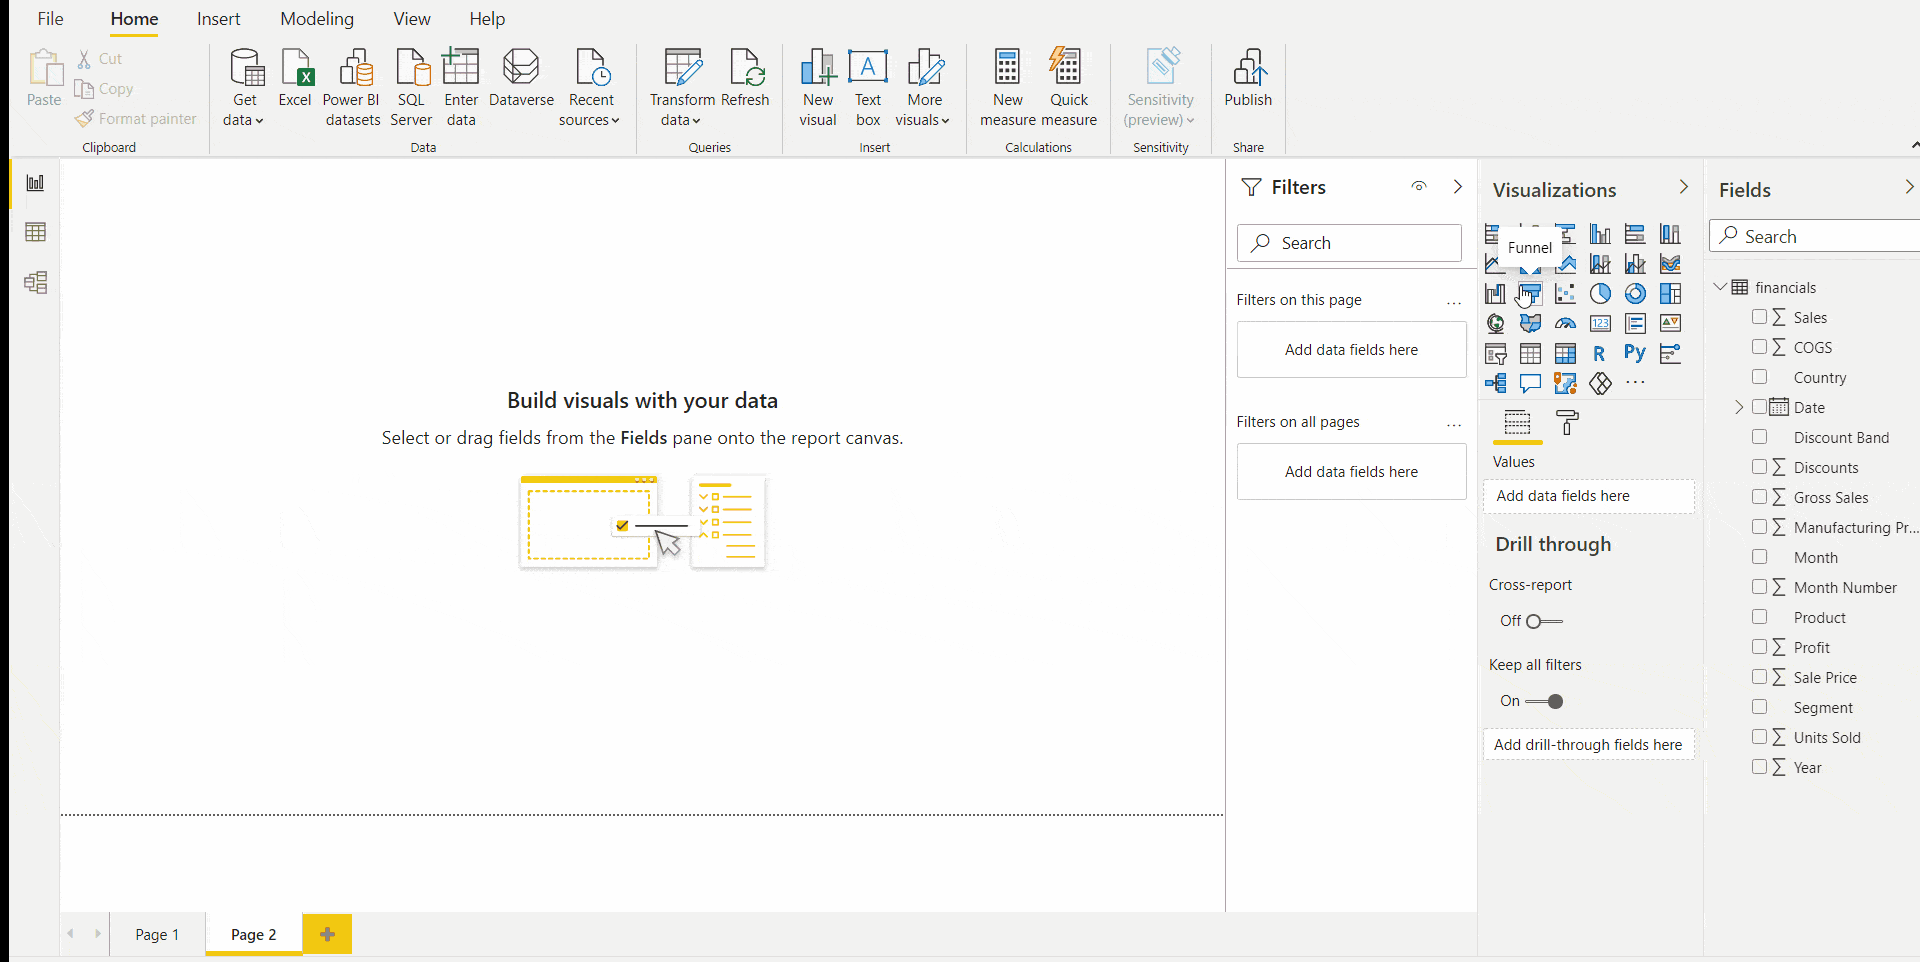The image size is (1920, 962).
Task: Pick the Pie chart visual
Action: pos(1600,294)
